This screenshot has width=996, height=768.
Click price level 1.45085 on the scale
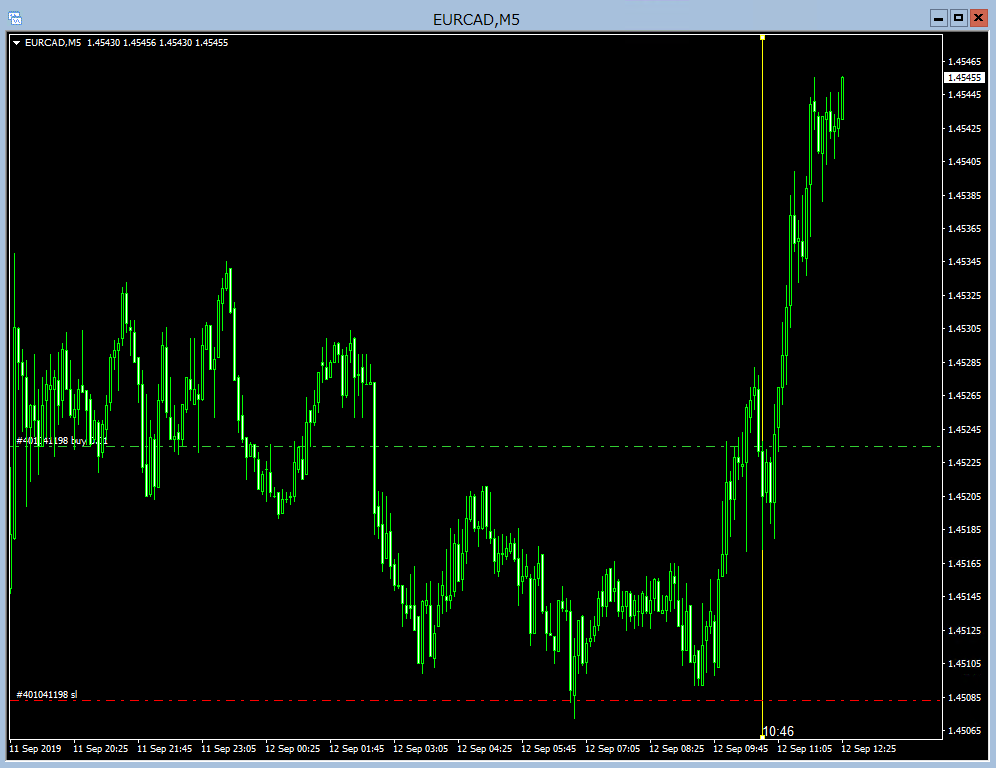(964, 697)
